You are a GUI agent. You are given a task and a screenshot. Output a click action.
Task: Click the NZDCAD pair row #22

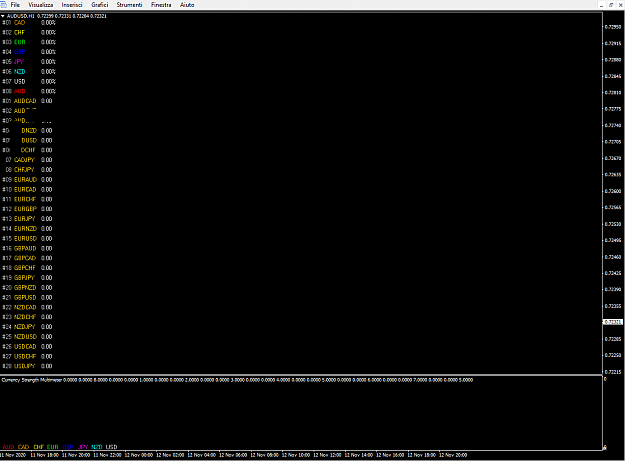(27, 307)
